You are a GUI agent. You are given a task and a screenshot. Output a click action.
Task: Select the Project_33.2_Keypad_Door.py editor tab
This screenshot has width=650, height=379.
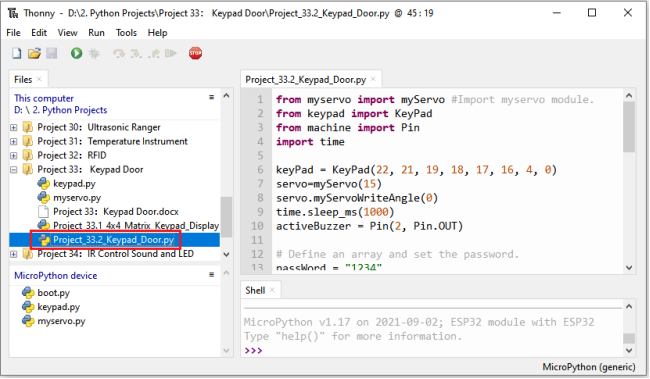(306, 80)
